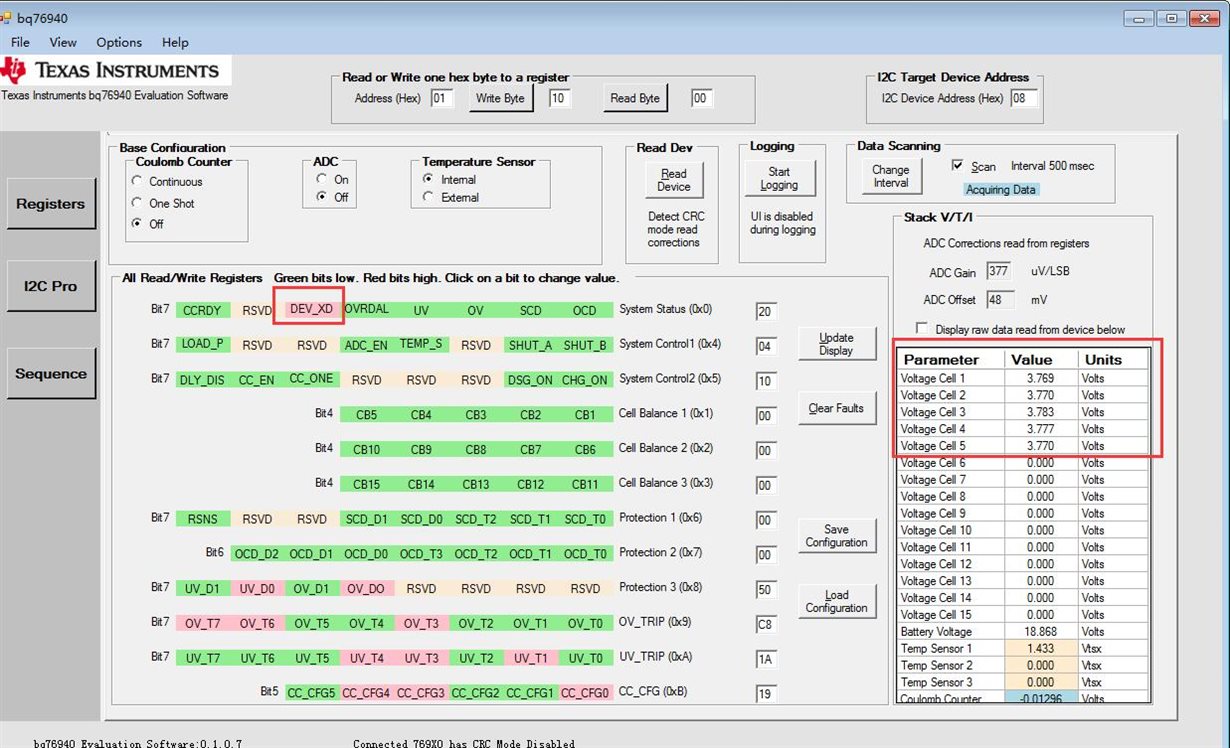Choose External temperature sensor
Image resolution: width=1230 pixels, height=748 pixels.
pyautogui.click(x=429, y=198)
